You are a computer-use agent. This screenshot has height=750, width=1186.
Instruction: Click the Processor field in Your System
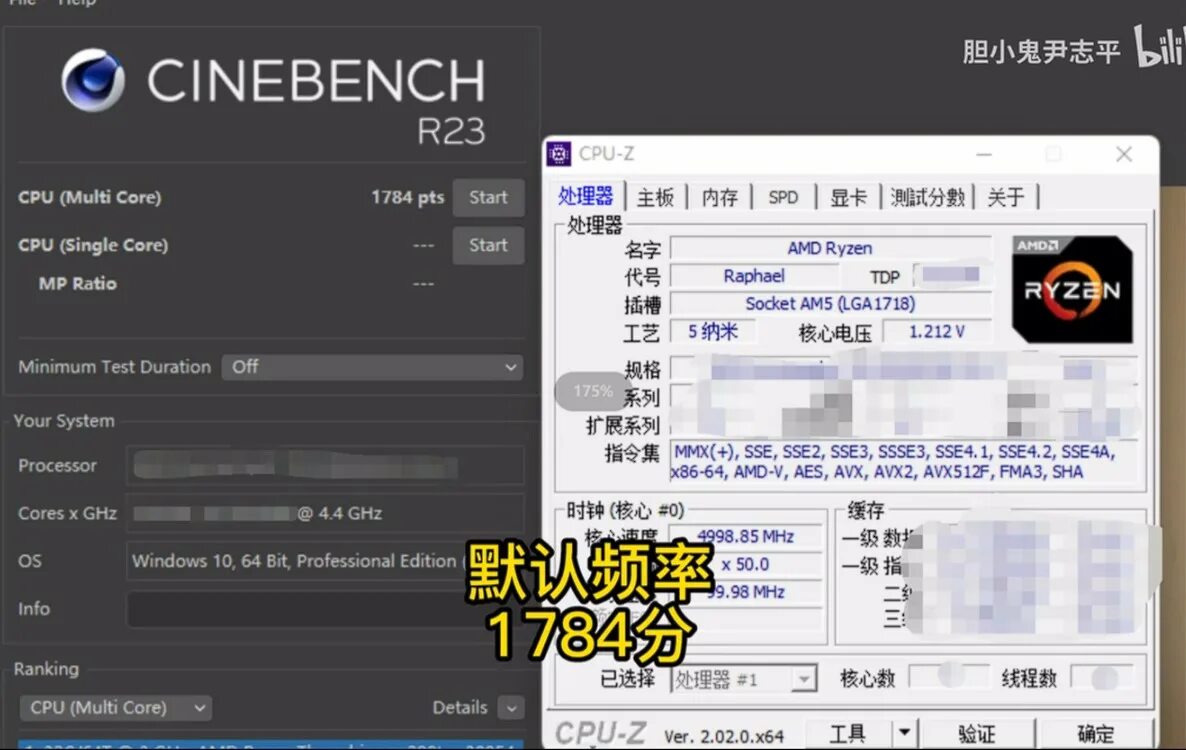(x=325, y=466)
